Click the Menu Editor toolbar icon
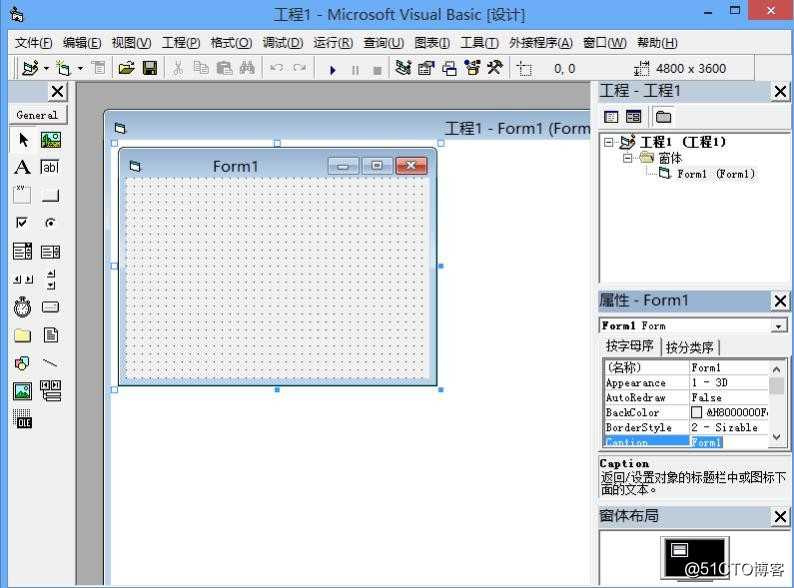The width and height of the screenshot is (794, 588). (99, 68)
